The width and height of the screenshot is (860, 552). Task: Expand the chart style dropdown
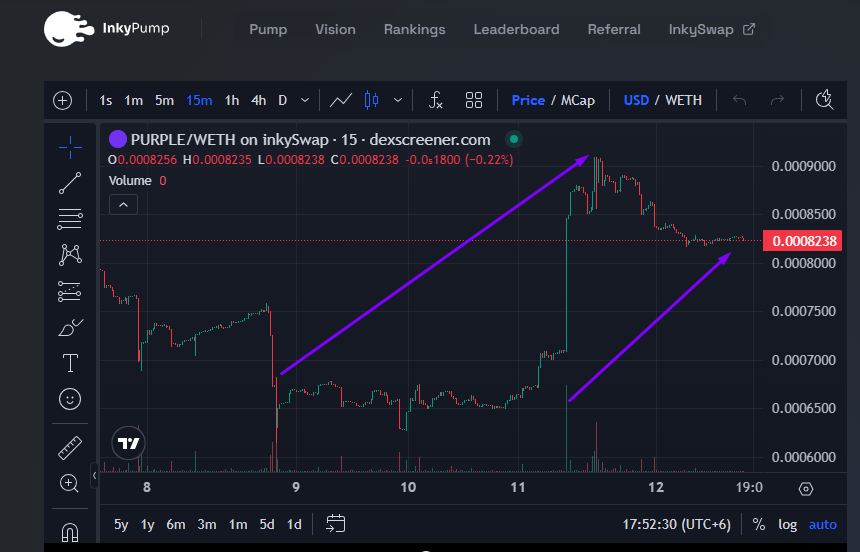398,100
